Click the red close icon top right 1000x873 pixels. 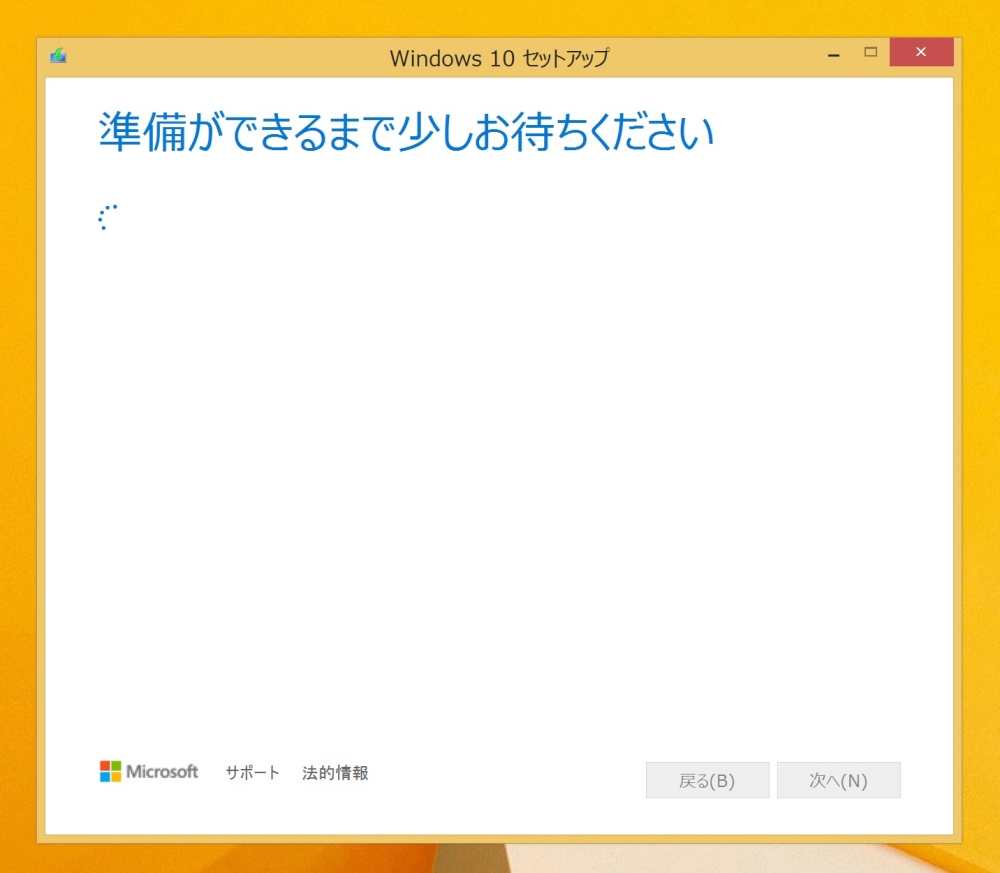point(920,52)
